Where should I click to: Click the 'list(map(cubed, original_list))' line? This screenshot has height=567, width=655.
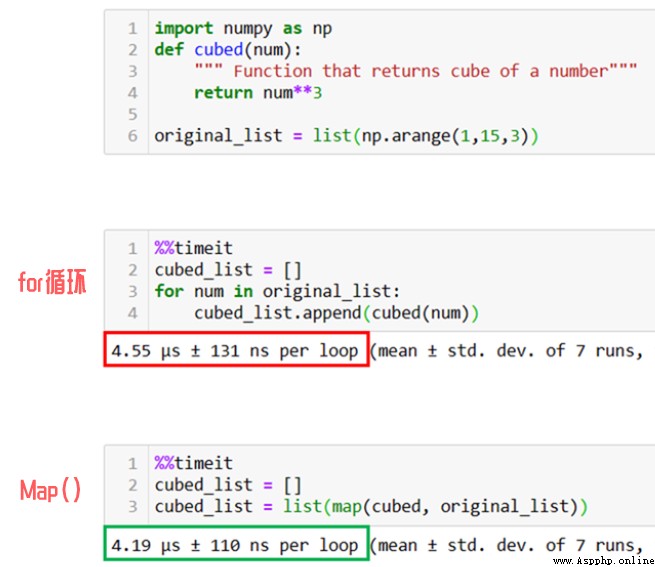pyautogui.click(x=371, y=507)
